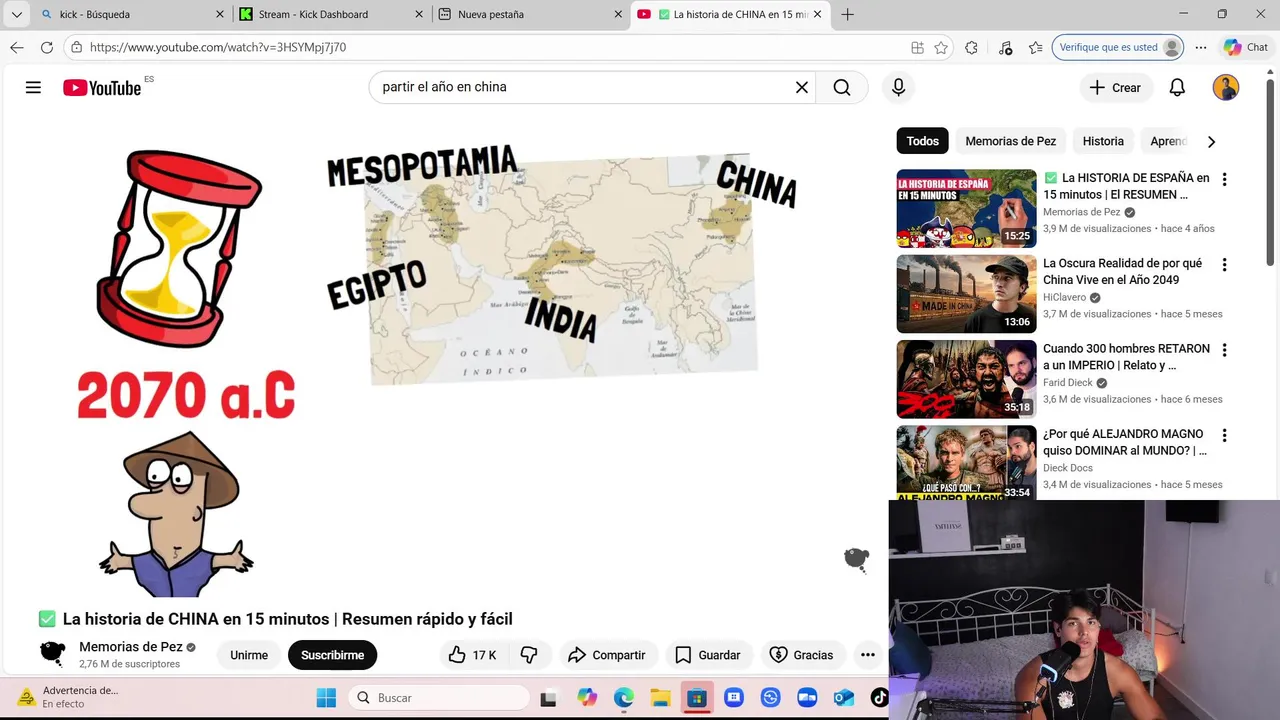Open Copilot Chat in the browser
Screen dimensions: 1280x720
point(1245,47)
